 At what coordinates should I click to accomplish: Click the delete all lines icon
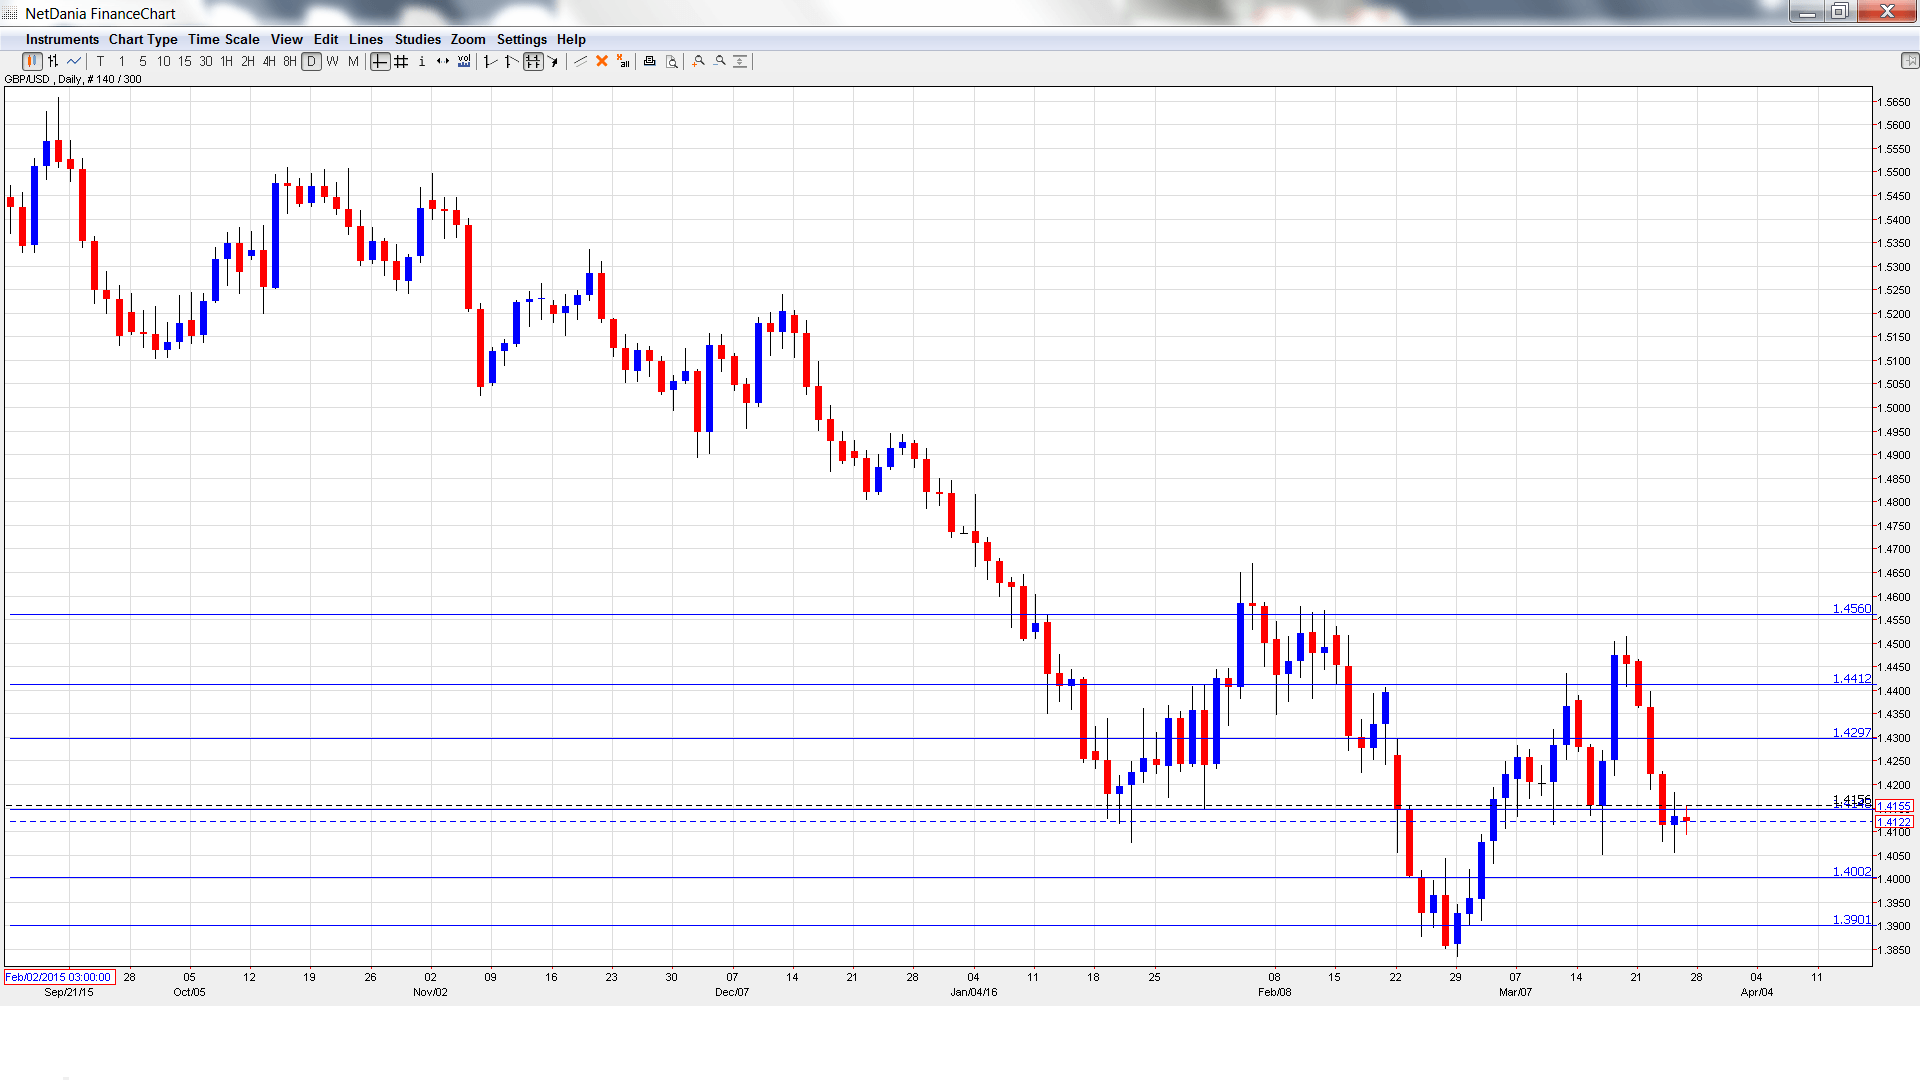point(623,62)
